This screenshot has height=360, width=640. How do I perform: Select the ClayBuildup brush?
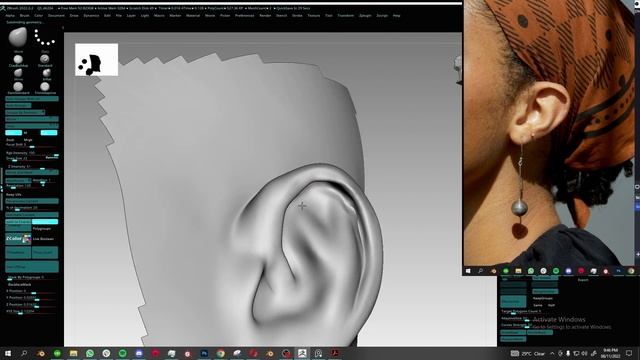[18, 60]
